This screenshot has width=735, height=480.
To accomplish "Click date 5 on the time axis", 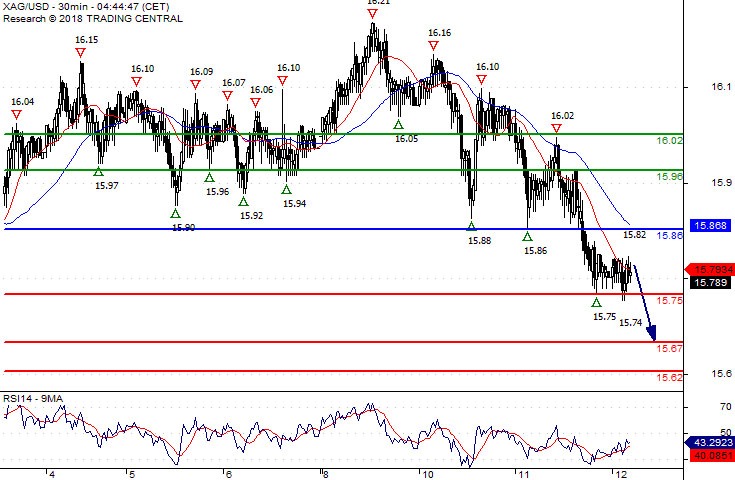I will [x=132, y=475].
